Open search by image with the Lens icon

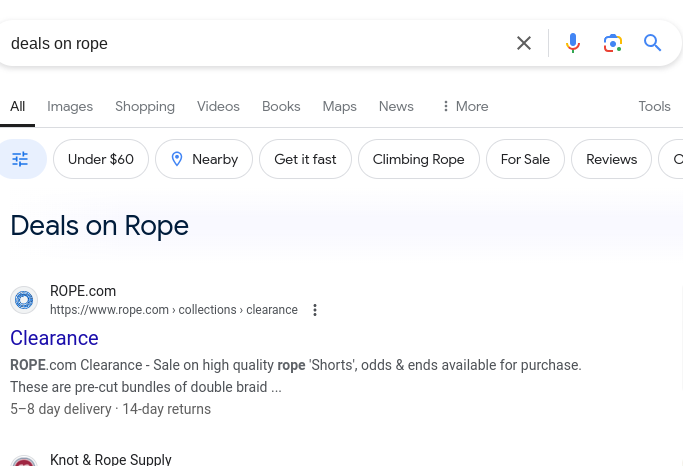pos(612,43)
